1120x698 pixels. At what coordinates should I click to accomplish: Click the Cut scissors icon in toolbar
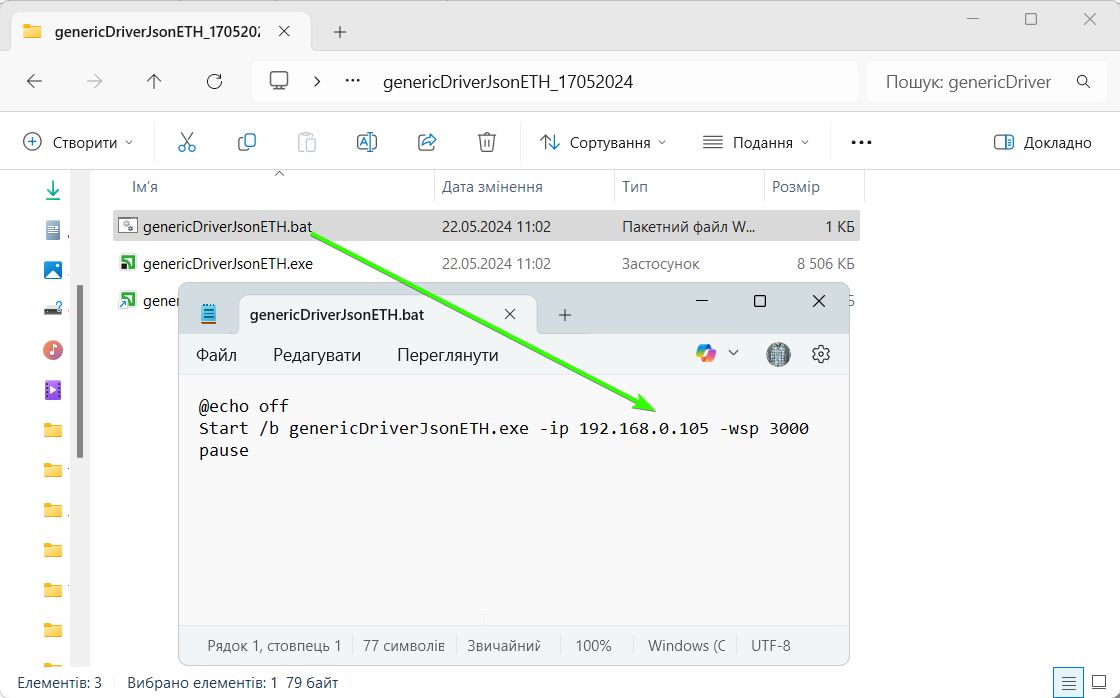[x=187, y=142]
